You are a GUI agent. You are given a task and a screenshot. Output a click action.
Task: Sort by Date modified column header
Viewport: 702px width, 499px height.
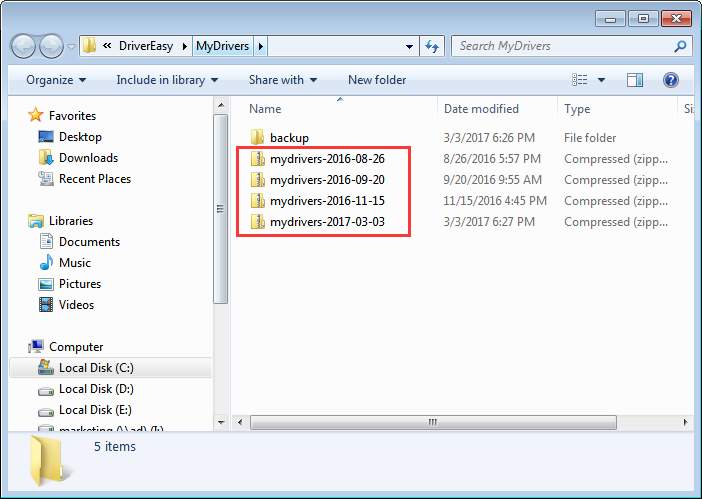(x=481, y=109)
